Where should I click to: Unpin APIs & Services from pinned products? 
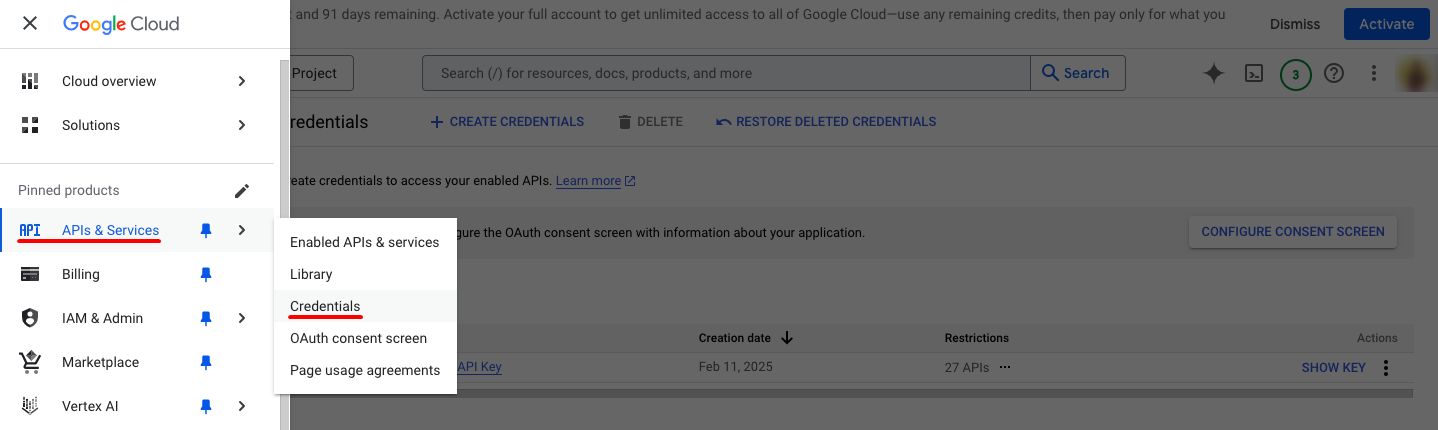(206, 230)
